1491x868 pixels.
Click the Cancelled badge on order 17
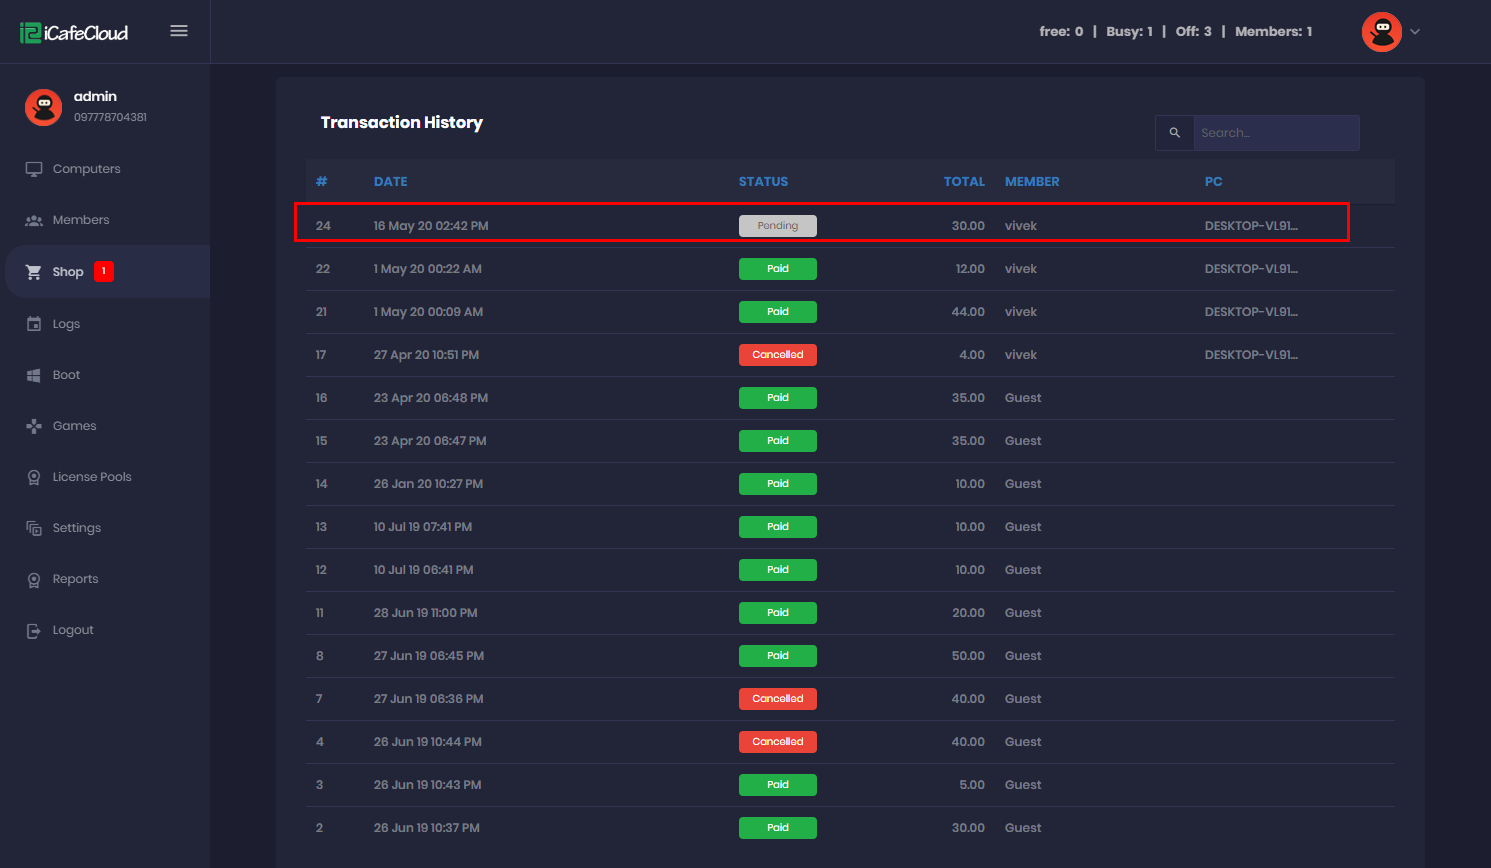(x=777, y=355)
